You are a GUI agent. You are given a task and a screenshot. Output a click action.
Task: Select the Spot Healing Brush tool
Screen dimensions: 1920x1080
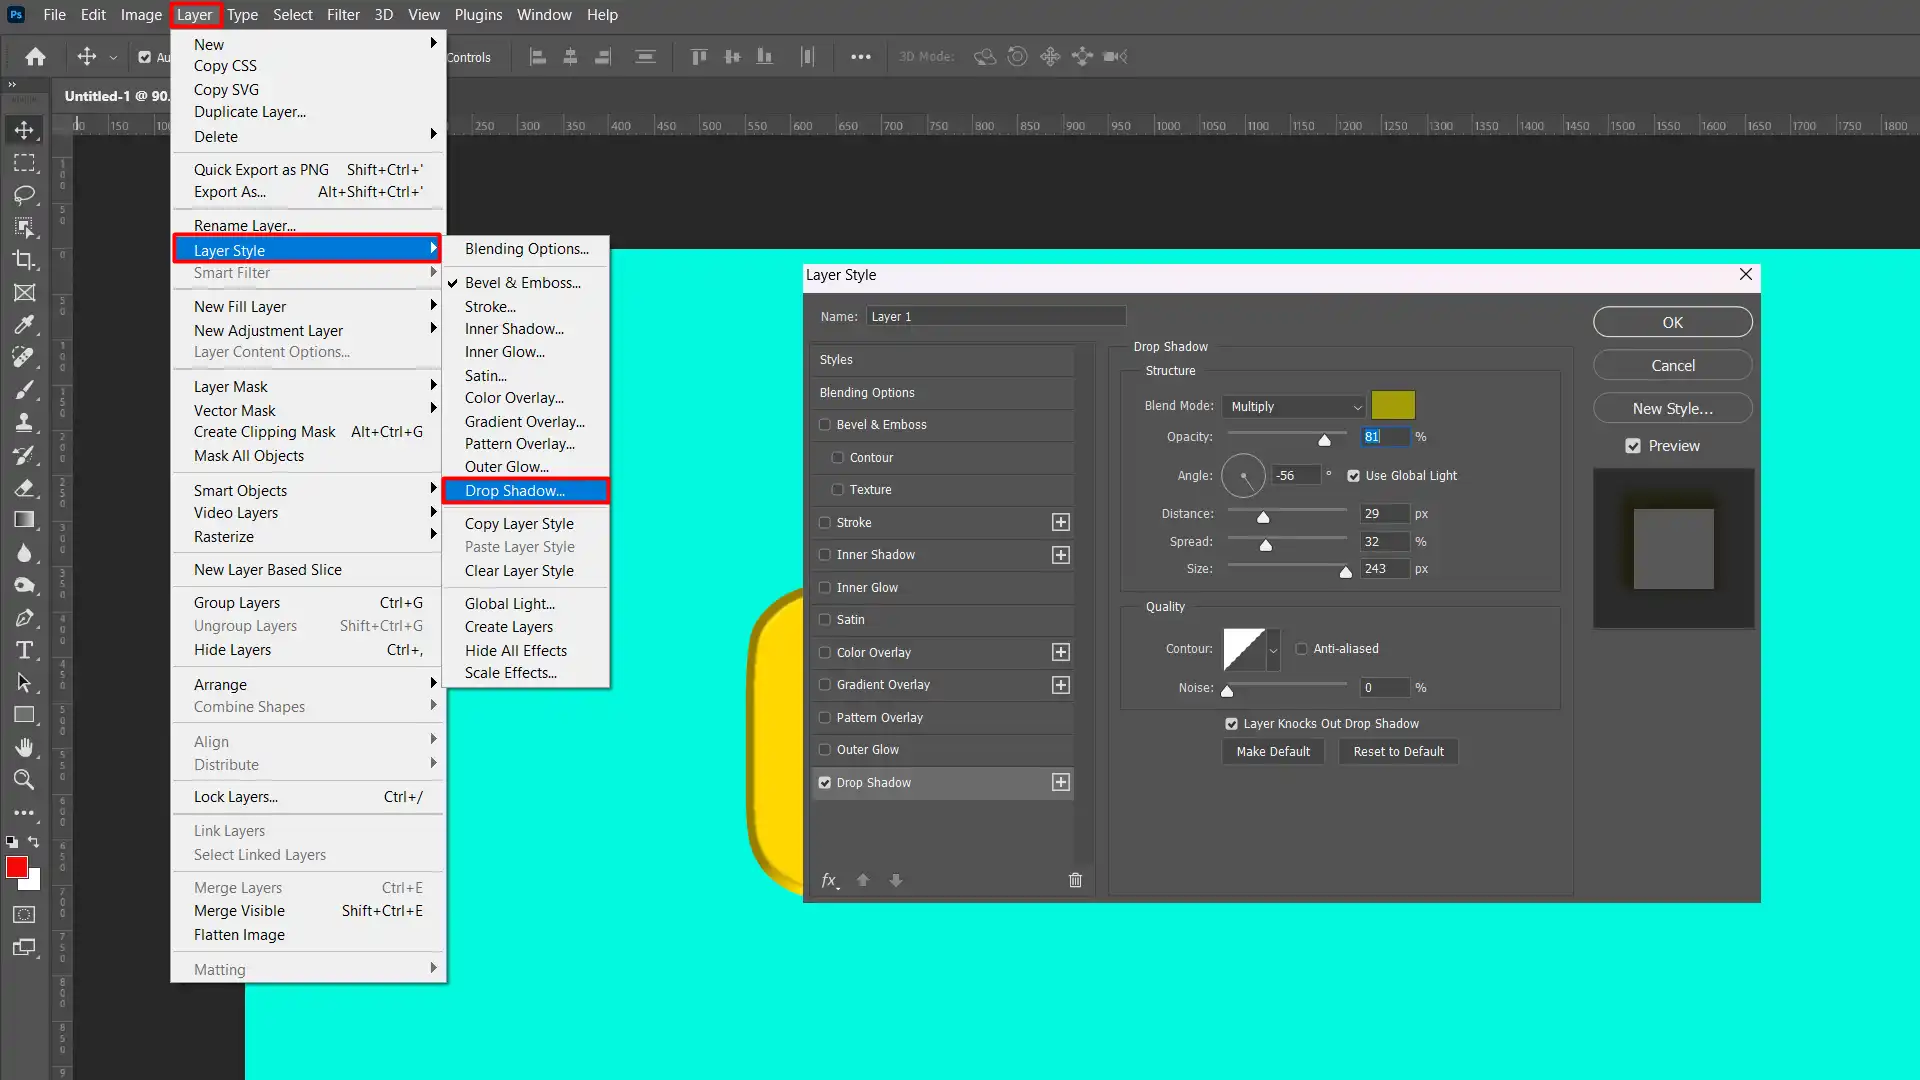[24, 357]
